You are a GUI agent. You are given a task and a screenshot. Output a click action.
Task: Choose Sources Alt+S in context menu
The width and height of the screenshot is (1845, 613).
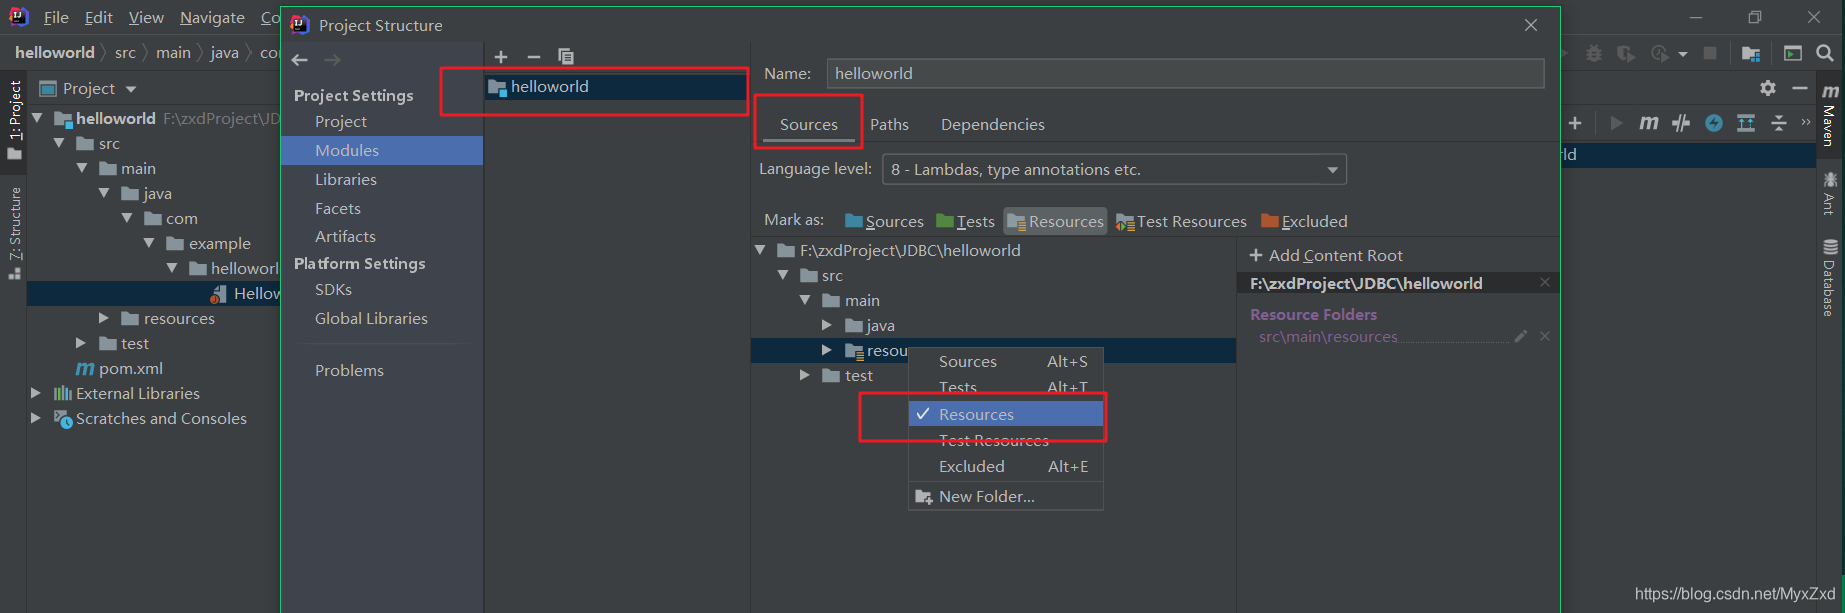1006,361
